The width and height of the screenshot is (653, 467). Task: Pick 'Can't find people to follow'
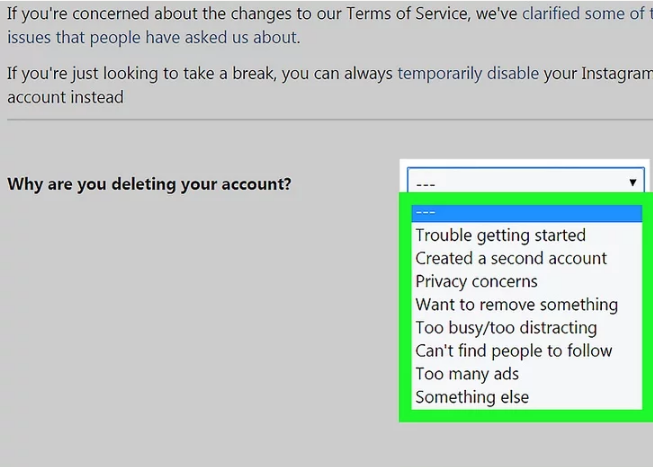513,350
